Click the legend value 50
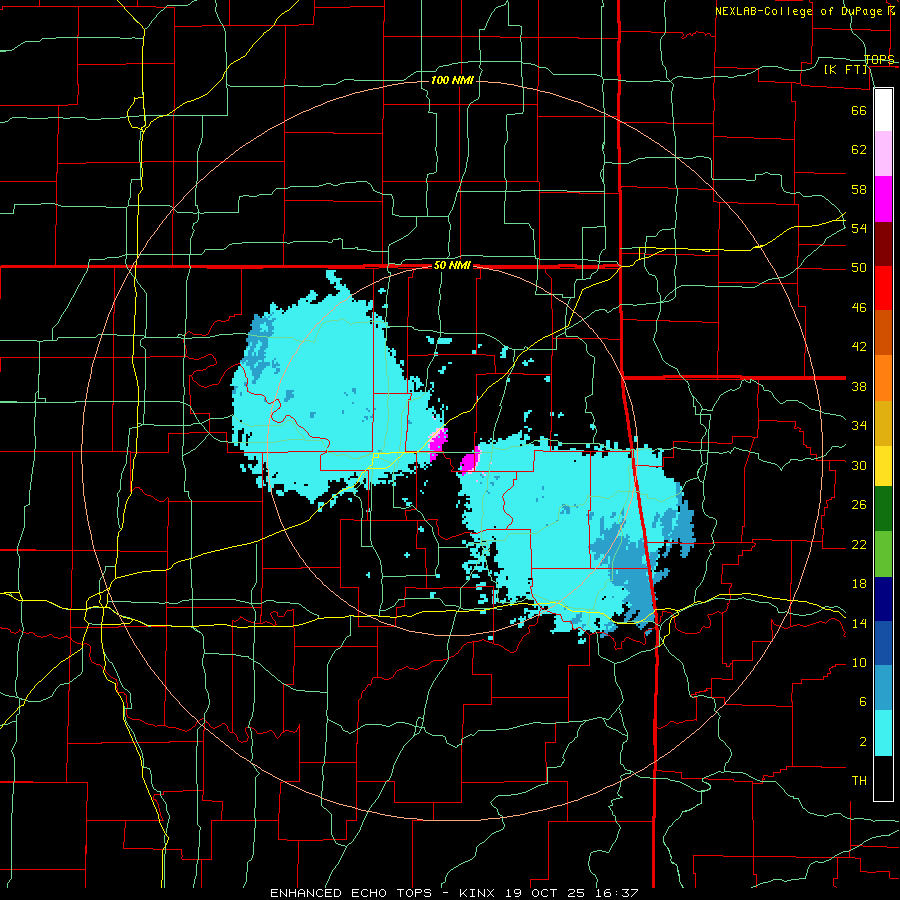The image size is (900, 900). [859, 268]
